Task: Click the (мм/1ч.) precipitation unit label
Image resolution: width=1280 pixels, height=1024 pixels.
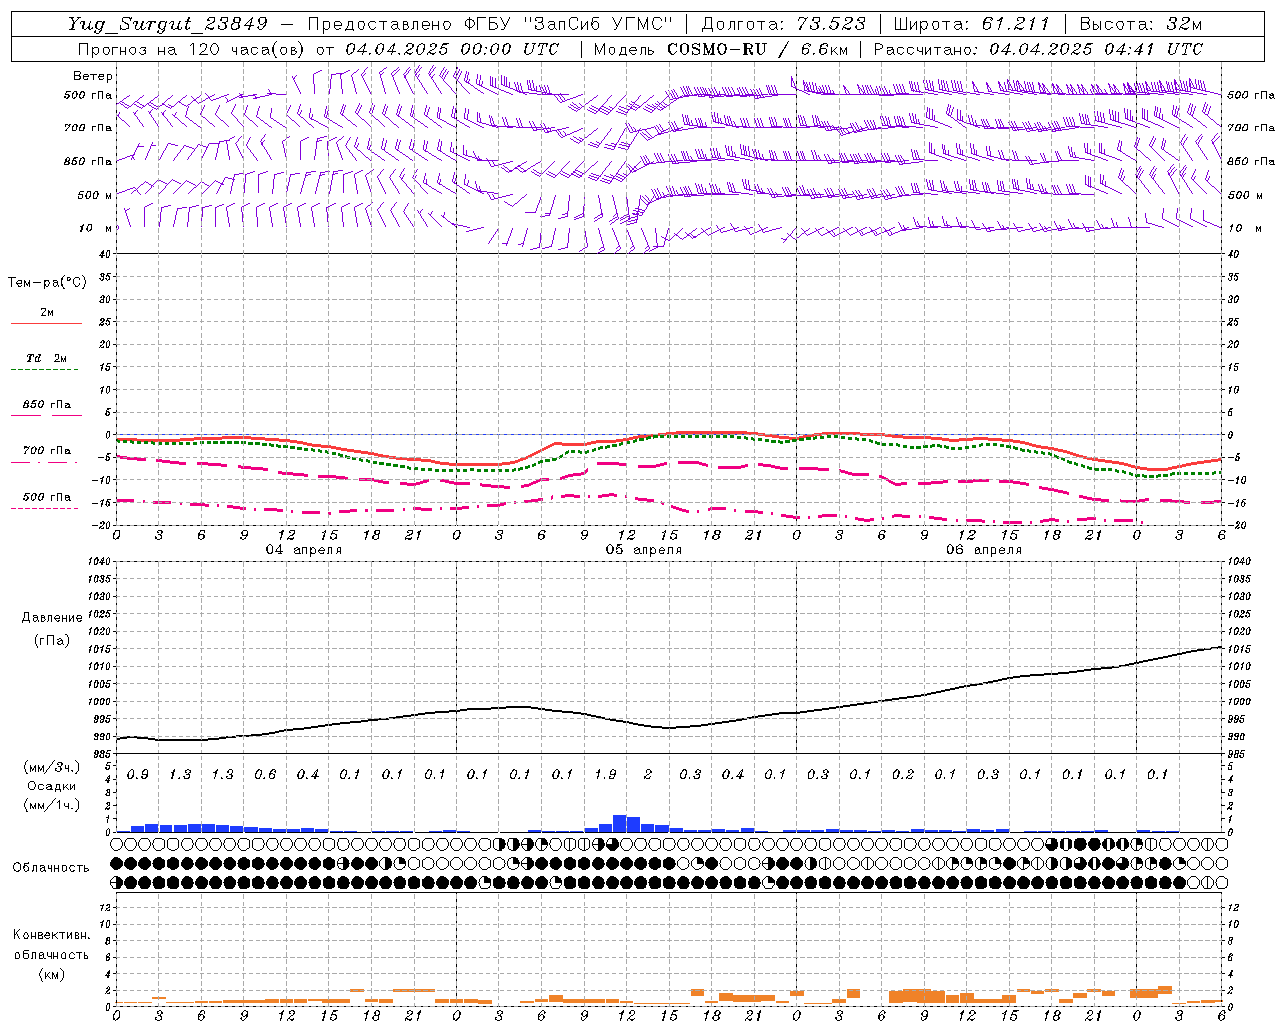Action: [52, 805]
